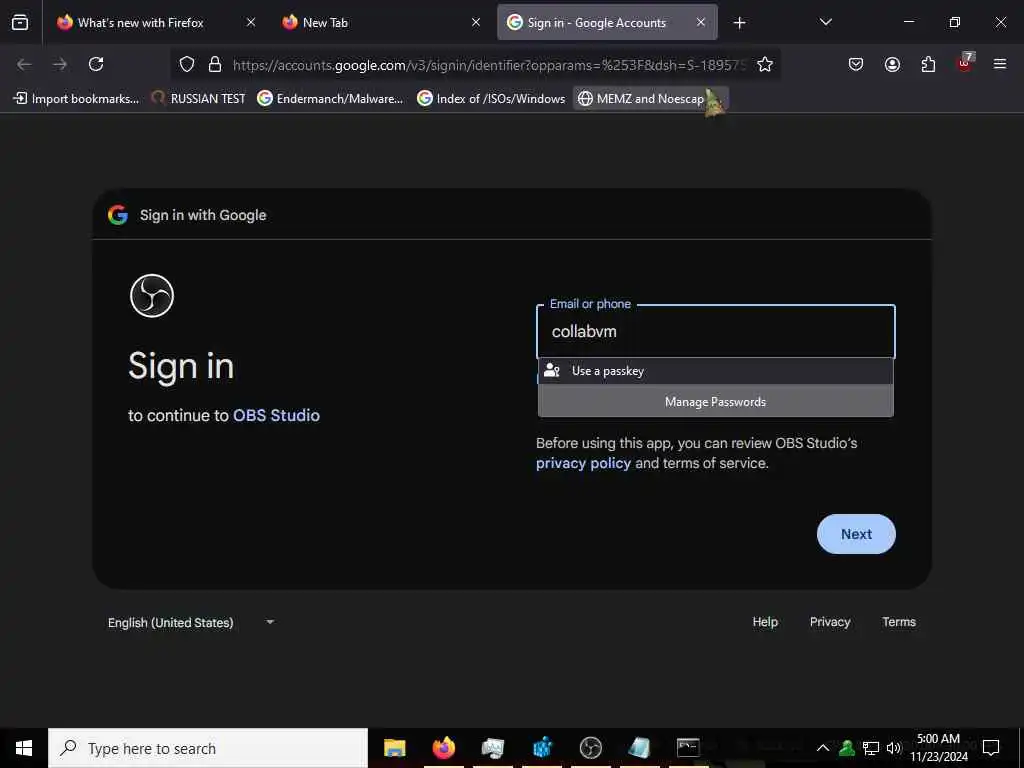Open Firefox account profile icon
This screenshot has height=768, width=1024.
tap(892, 64)
